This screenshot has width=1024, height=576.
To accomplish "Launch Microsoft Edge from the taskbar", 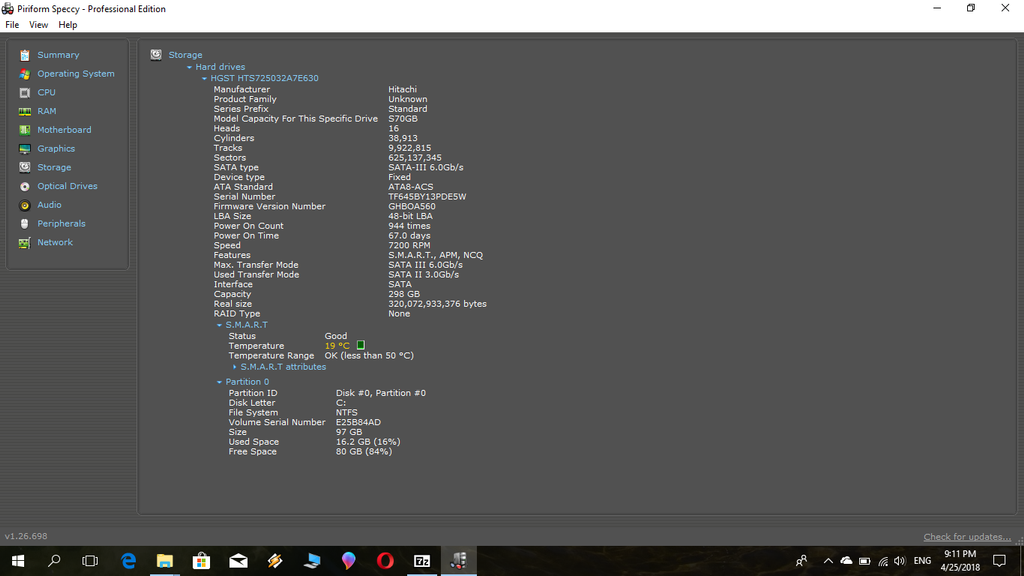I will 129,560.
